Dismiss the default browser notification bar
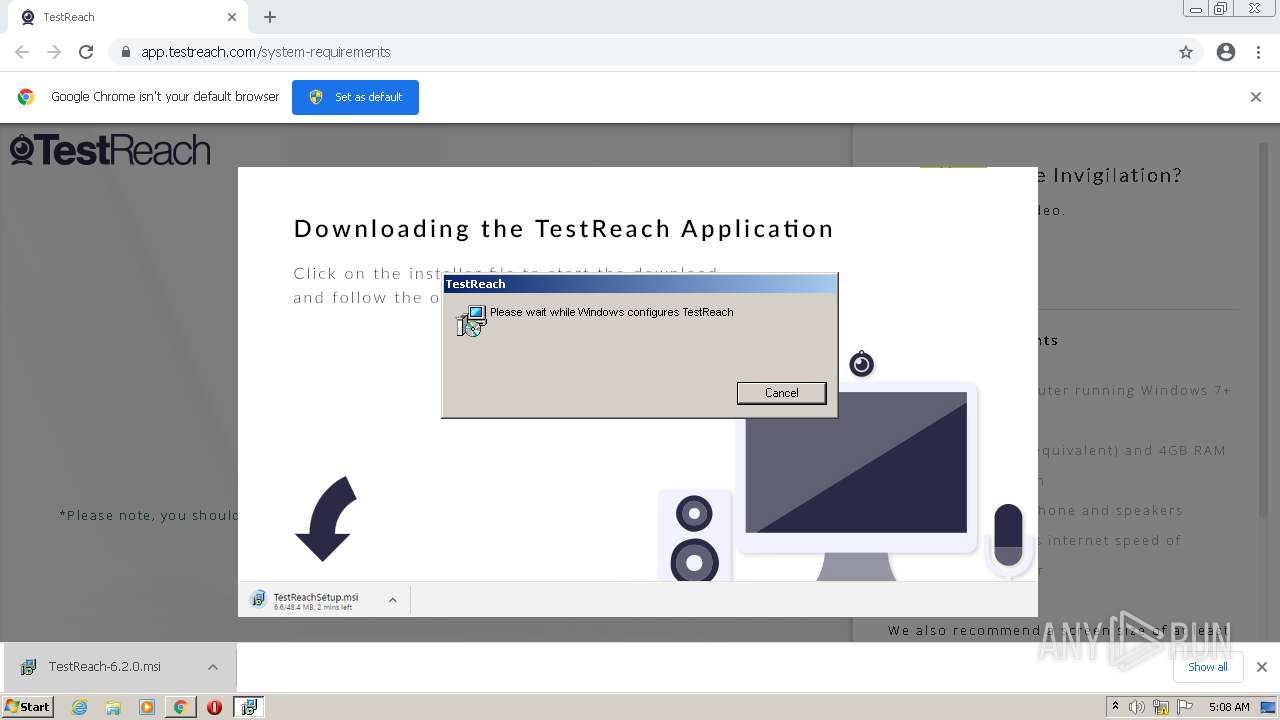1280x720 pixels. pos(1255,97)
